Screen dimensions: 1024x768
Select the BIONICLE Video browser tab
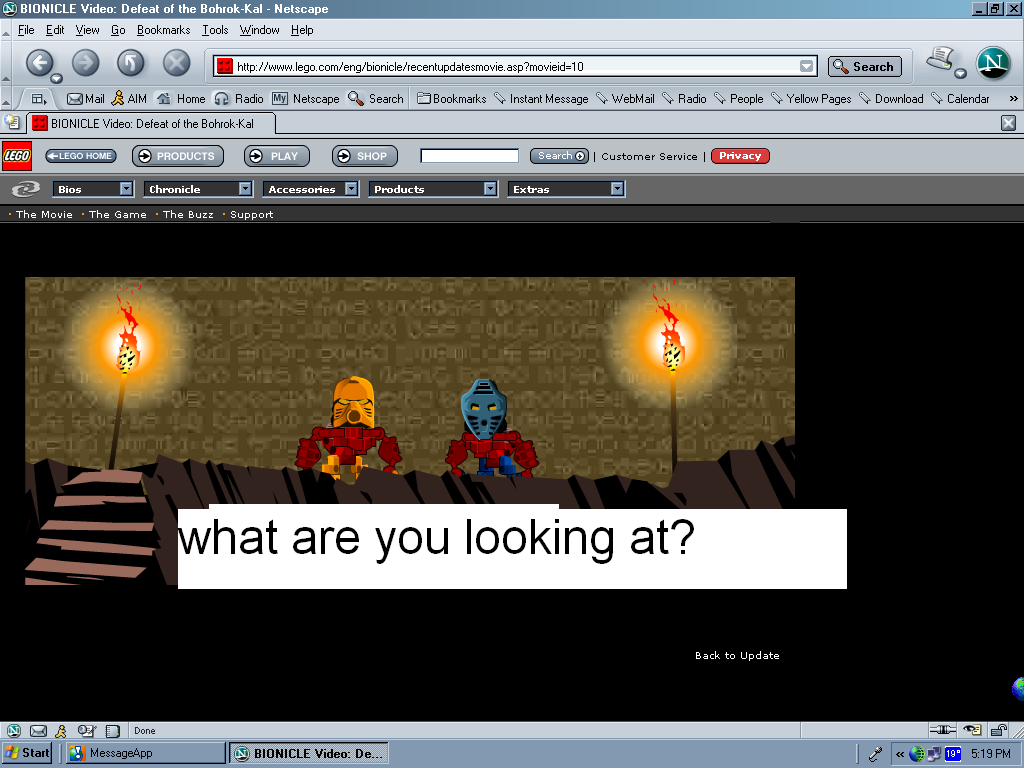click(x=152, y=123)
